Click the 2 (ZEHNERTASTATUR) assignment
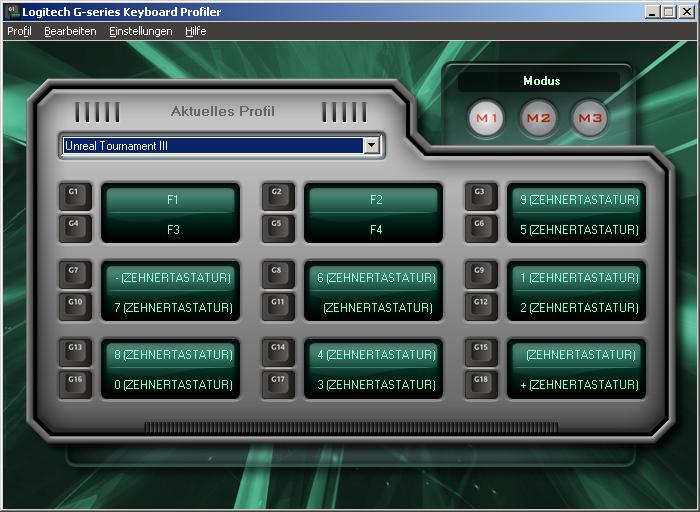Viewport: 700px width, 512px height. (576, 308)
